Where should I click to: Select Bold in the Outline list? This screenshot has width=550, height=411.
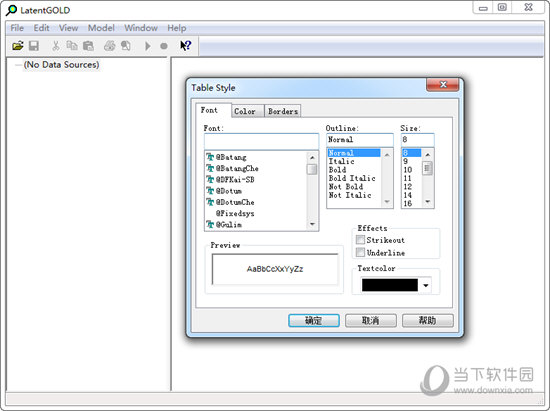337,170
